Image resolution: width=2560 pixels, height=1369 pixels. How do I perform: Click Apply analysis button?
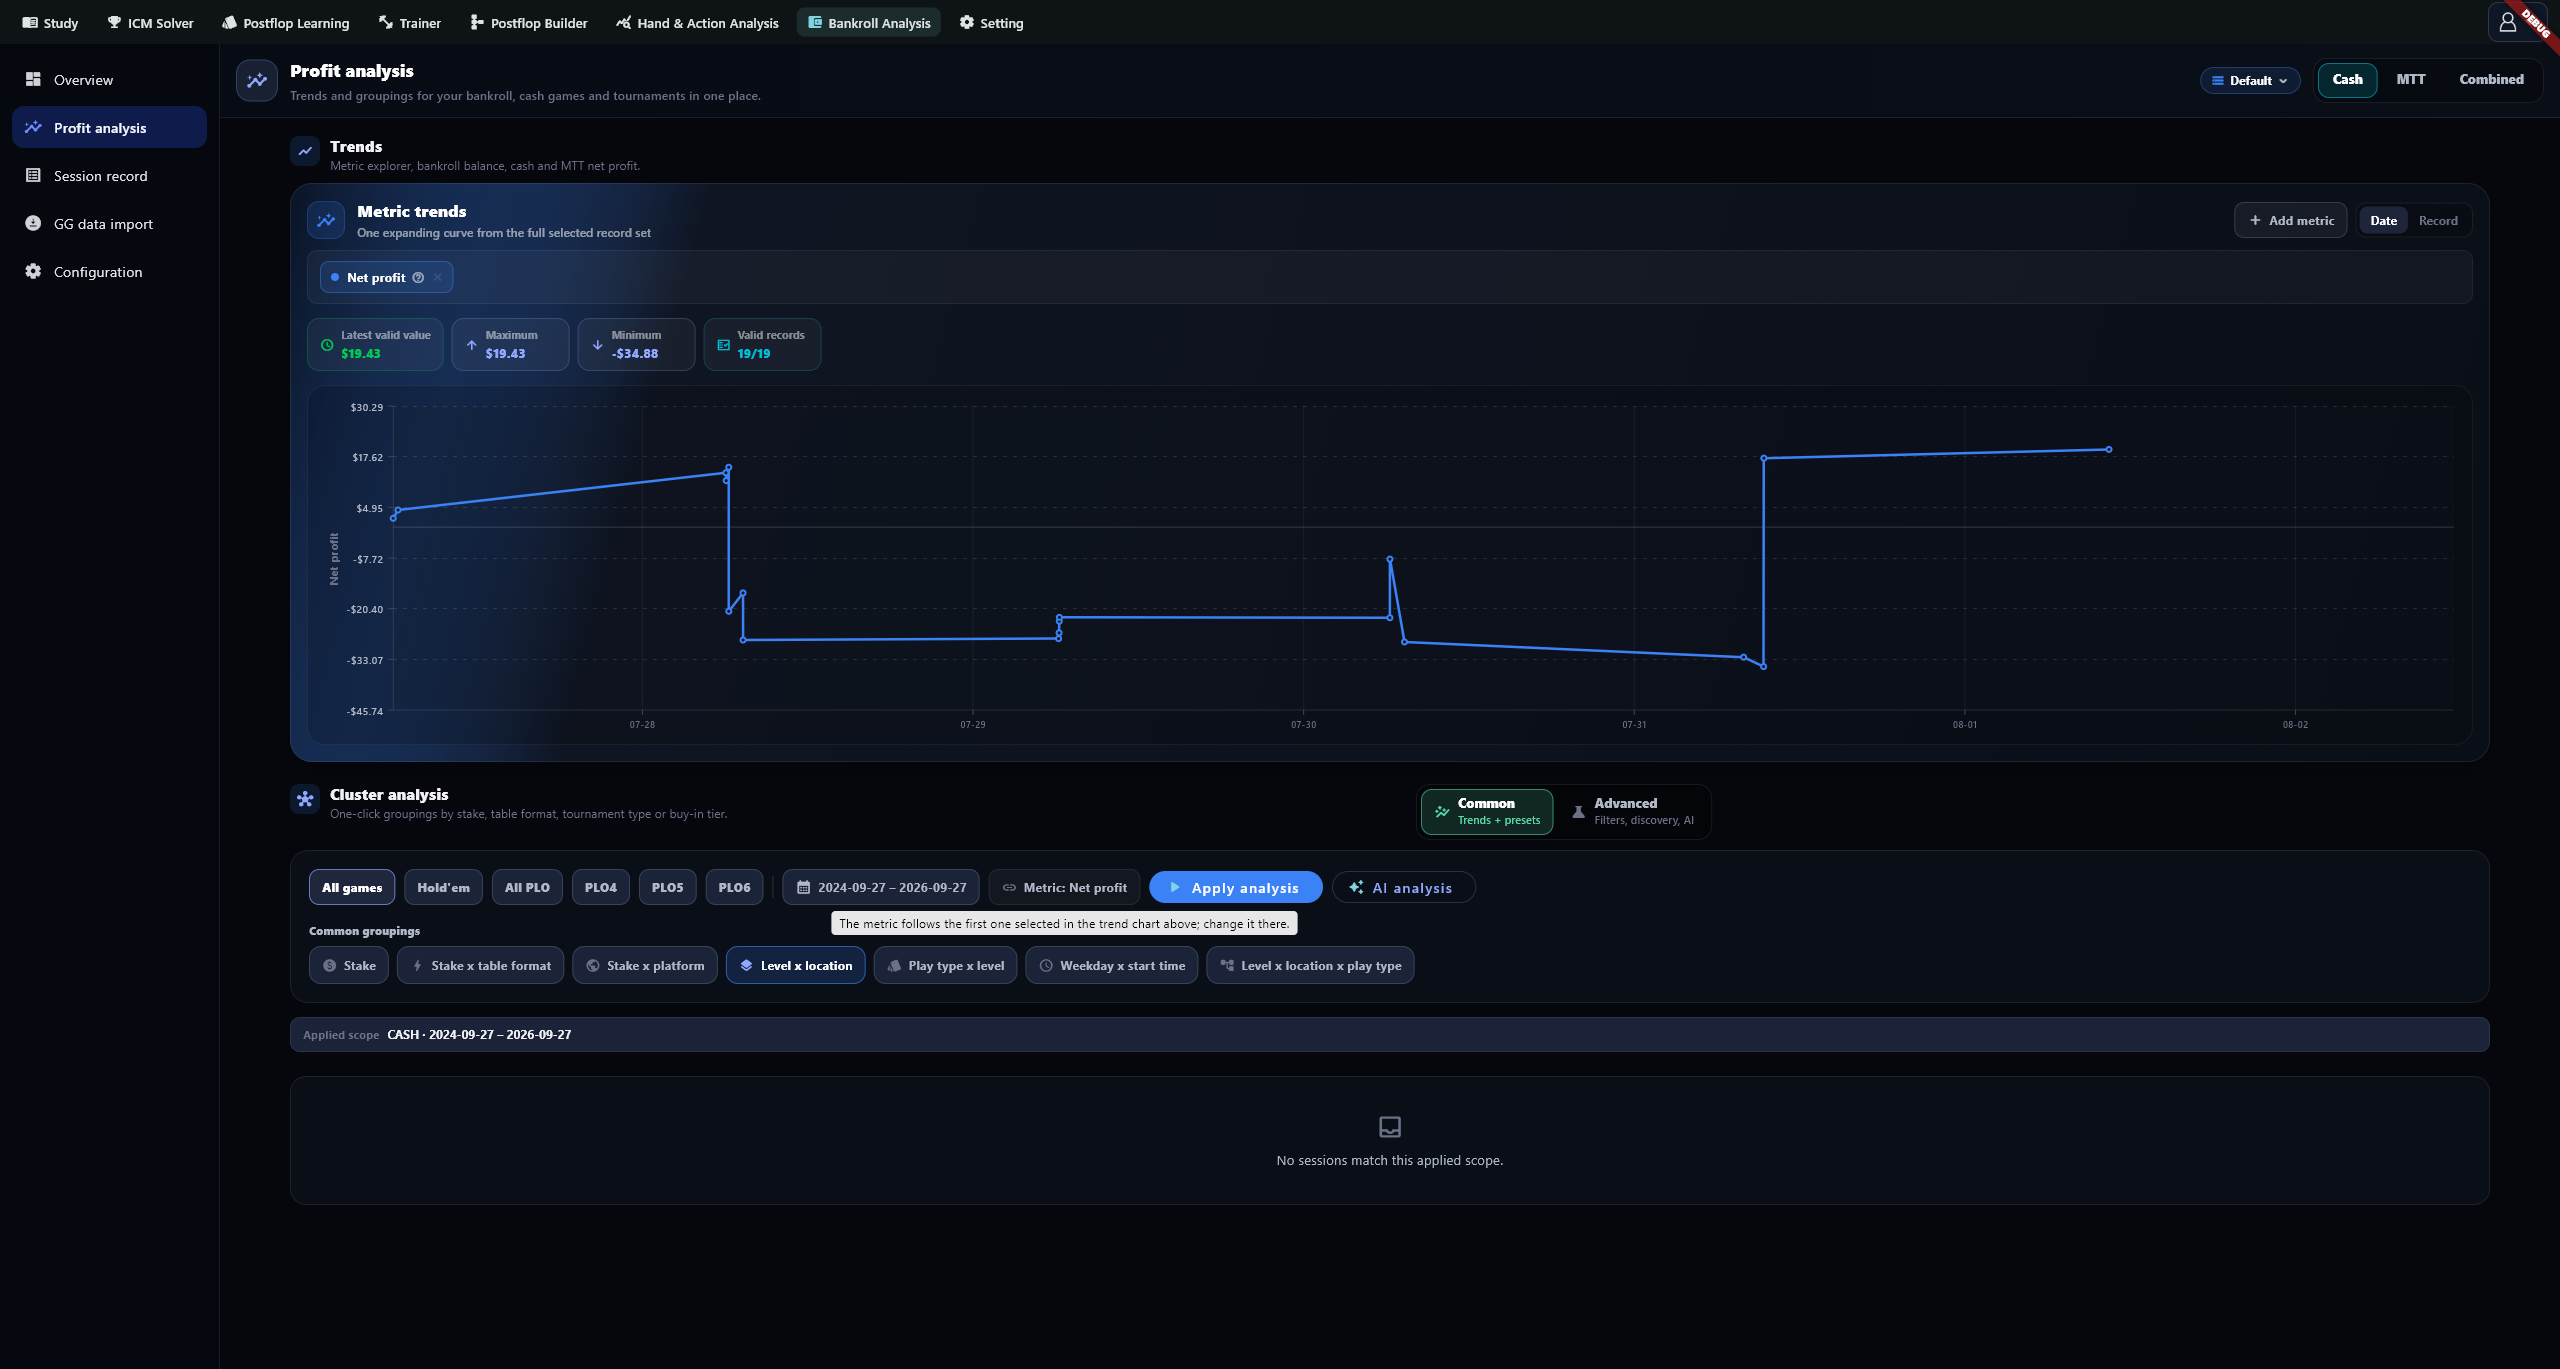click(x=1235, y=887)
